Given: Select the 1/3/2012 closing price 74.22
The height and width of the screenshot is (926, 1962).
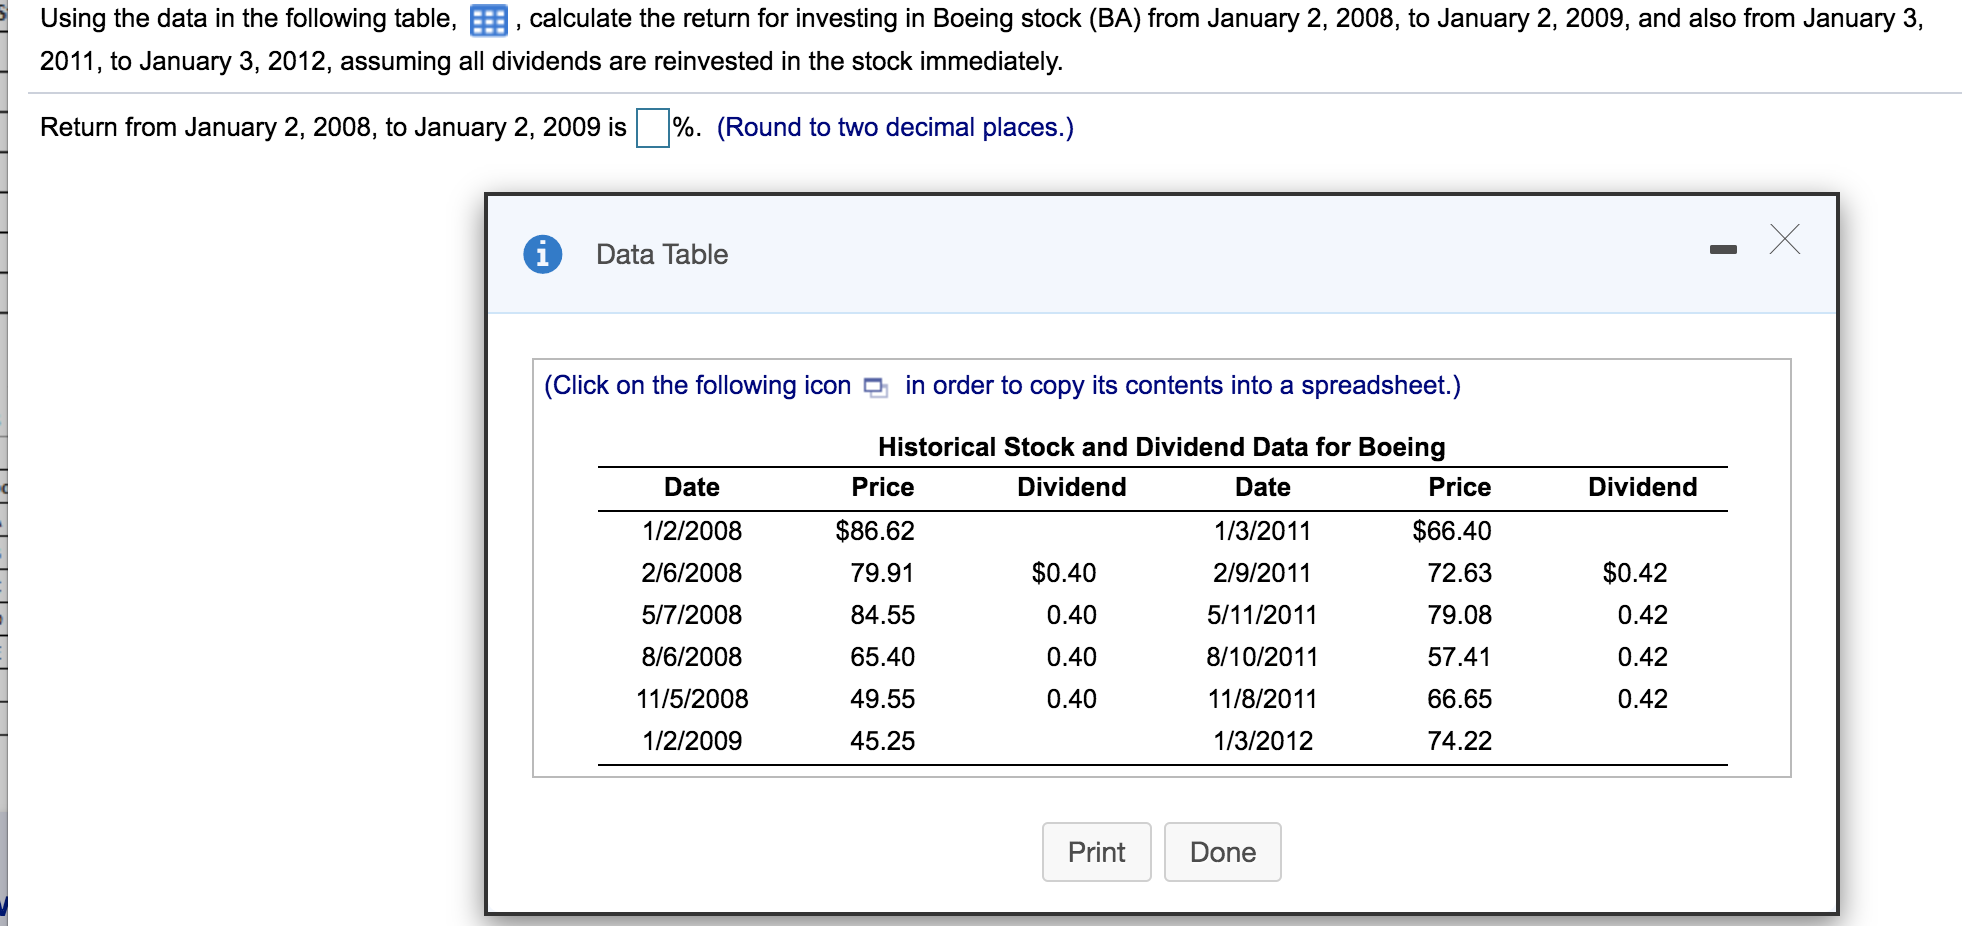Looking at the screenshot, I should 1459,740.
